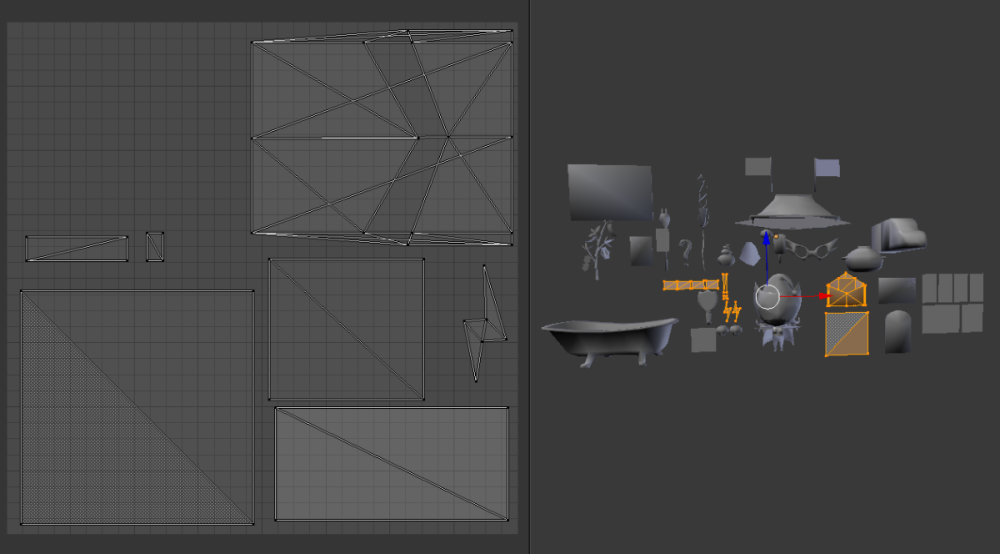Image resolution: width=1000 pixels, height=554 pixels.
Task: Select the wide bottom-right UV island rectangle
Action: click(x=392, y=464)
